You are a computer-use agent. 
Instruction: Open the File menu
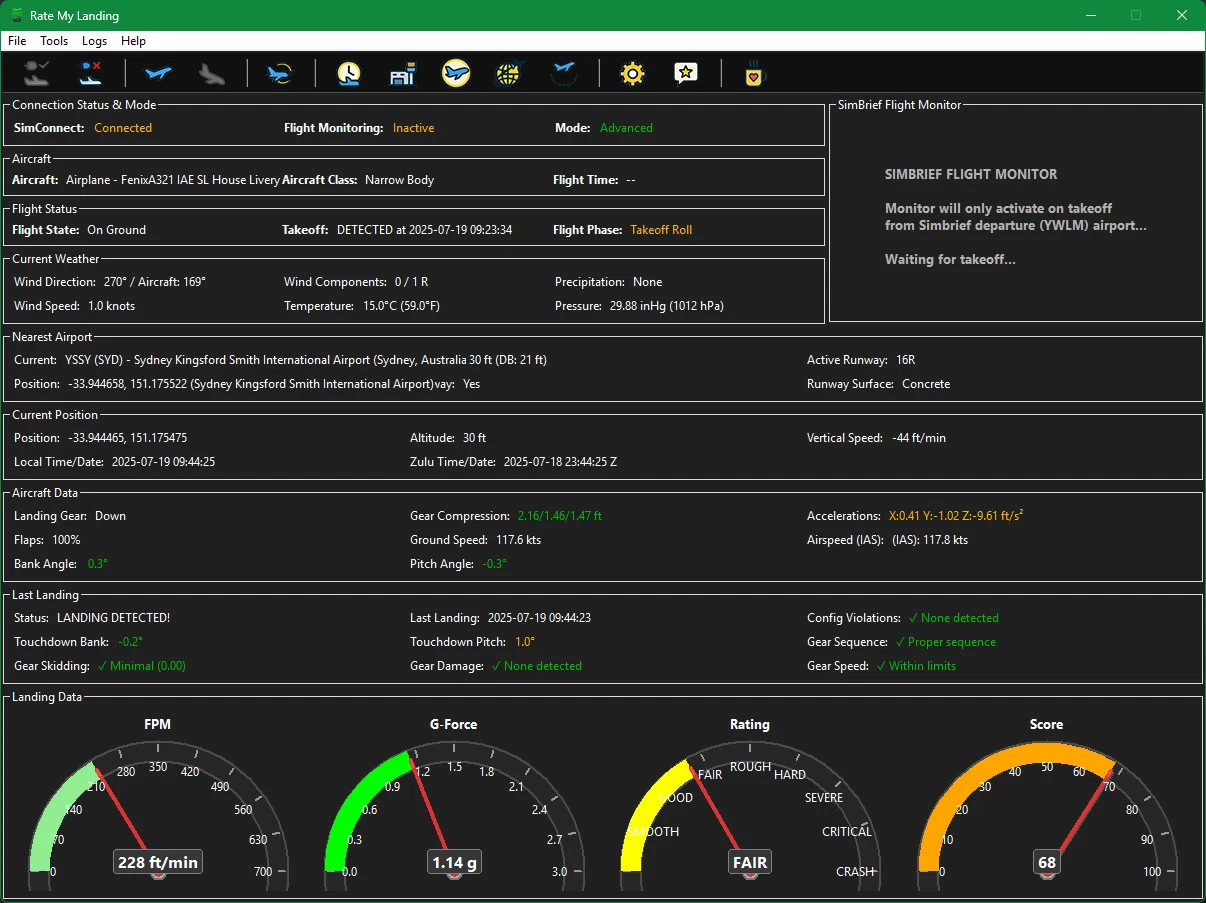(17, 41)
